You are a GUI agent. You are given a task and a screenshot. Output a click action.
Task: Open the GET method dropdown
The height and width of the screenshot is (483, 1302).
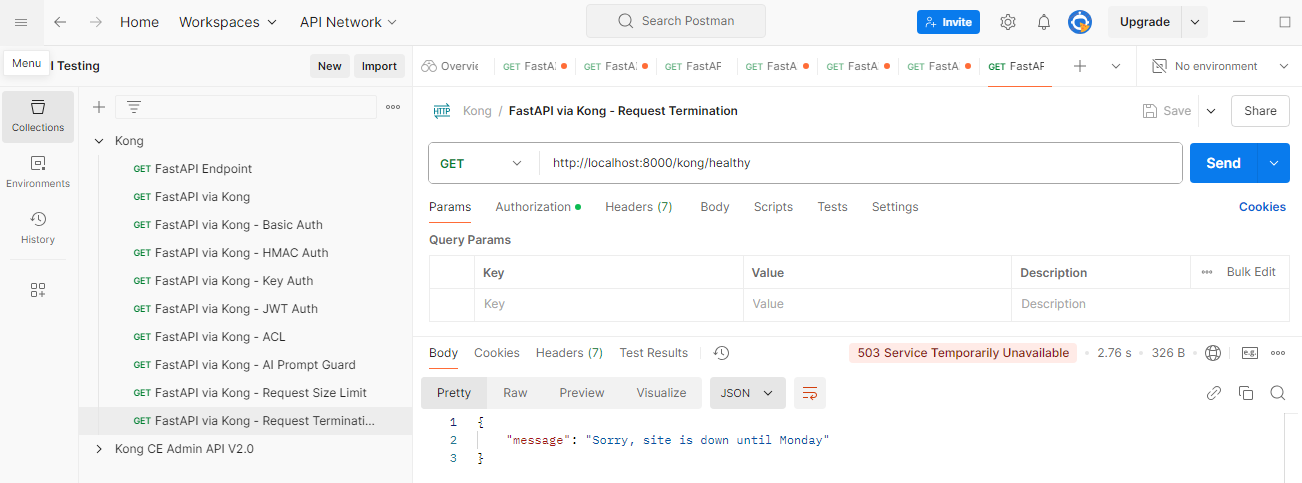tap(481, 163)
